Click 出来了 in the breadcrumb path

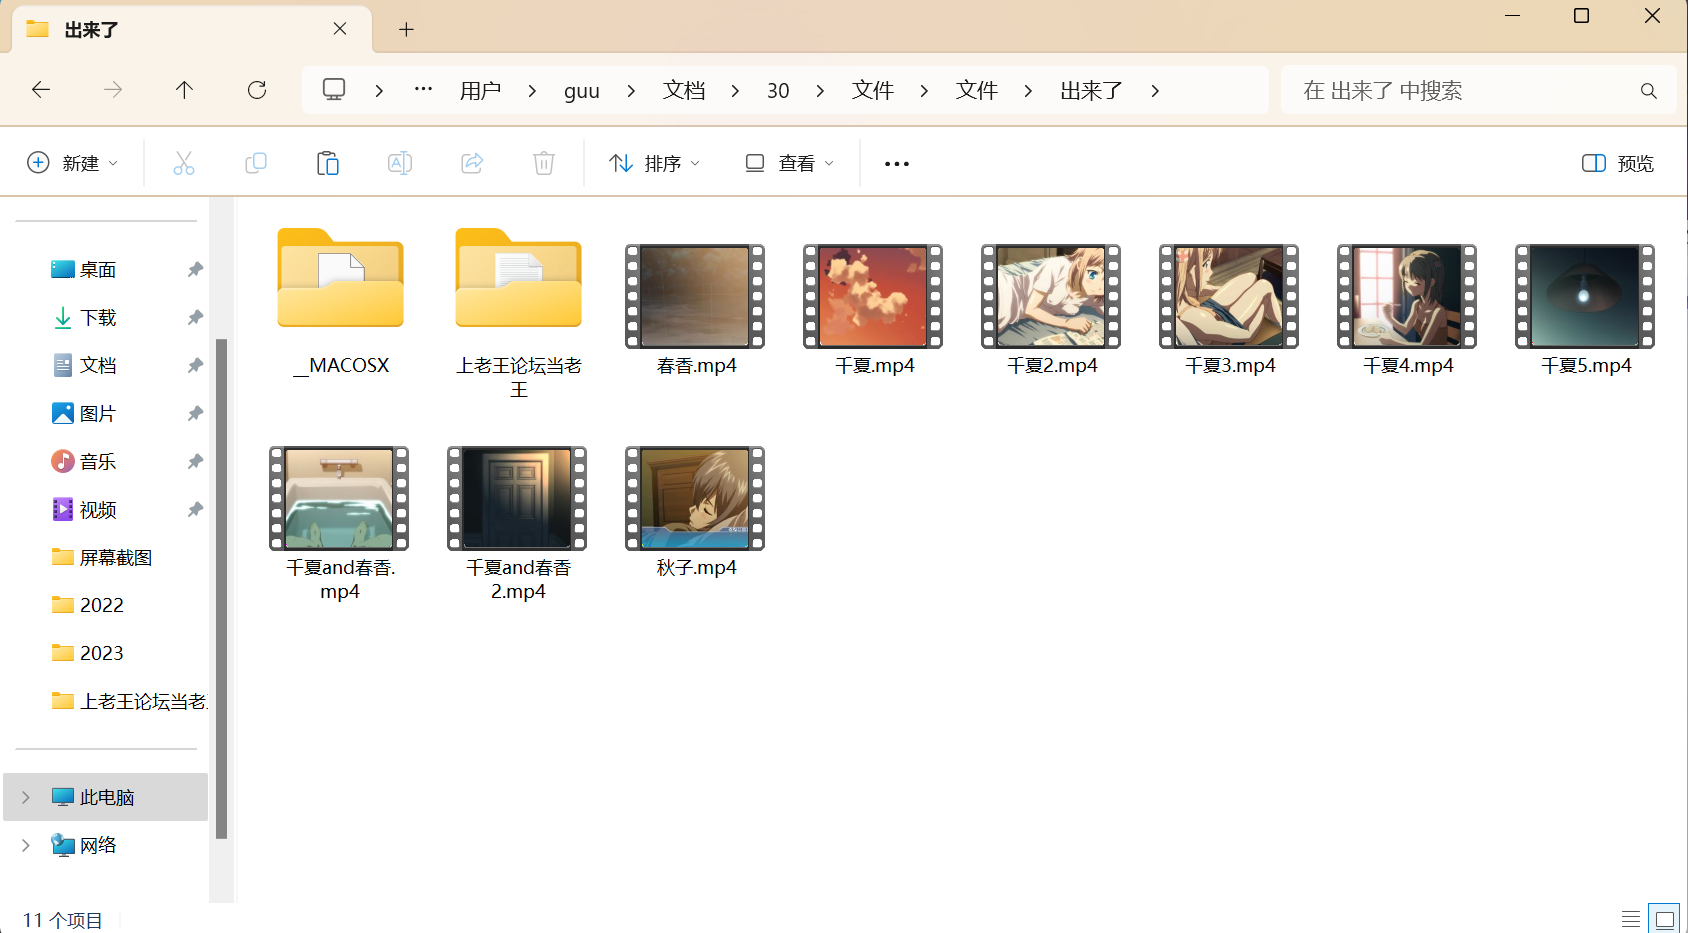(1091, 91)
